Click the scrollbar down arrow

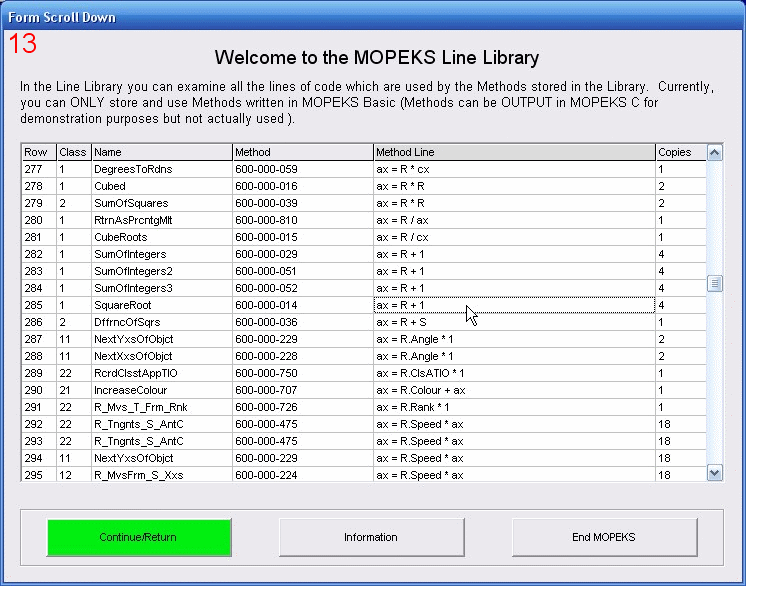point(714,473)
